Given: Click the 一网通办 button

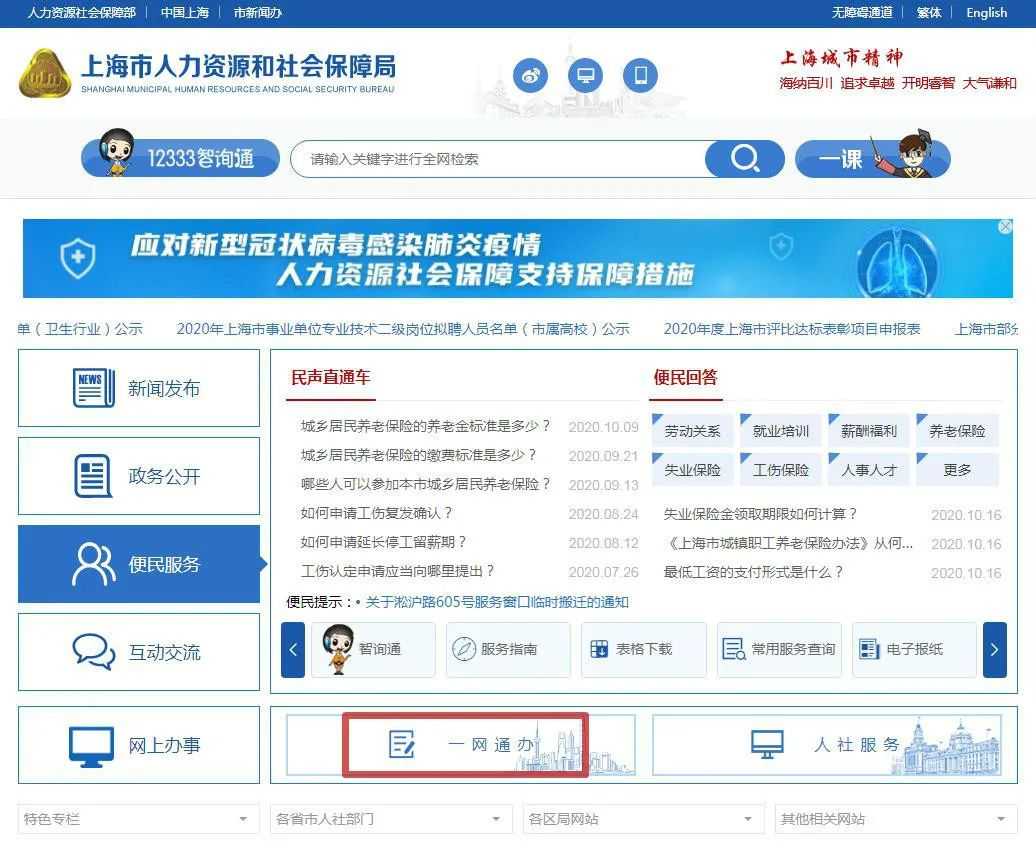Looking at the screenshot, I should pyautogui.click(x=465, y=745).
